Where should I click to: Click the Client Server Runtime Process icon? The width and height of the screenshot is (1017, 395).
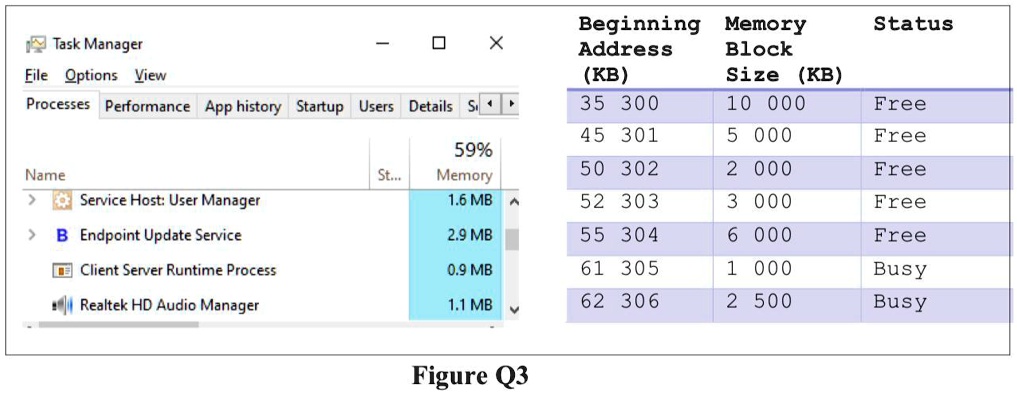click(62, 270)
